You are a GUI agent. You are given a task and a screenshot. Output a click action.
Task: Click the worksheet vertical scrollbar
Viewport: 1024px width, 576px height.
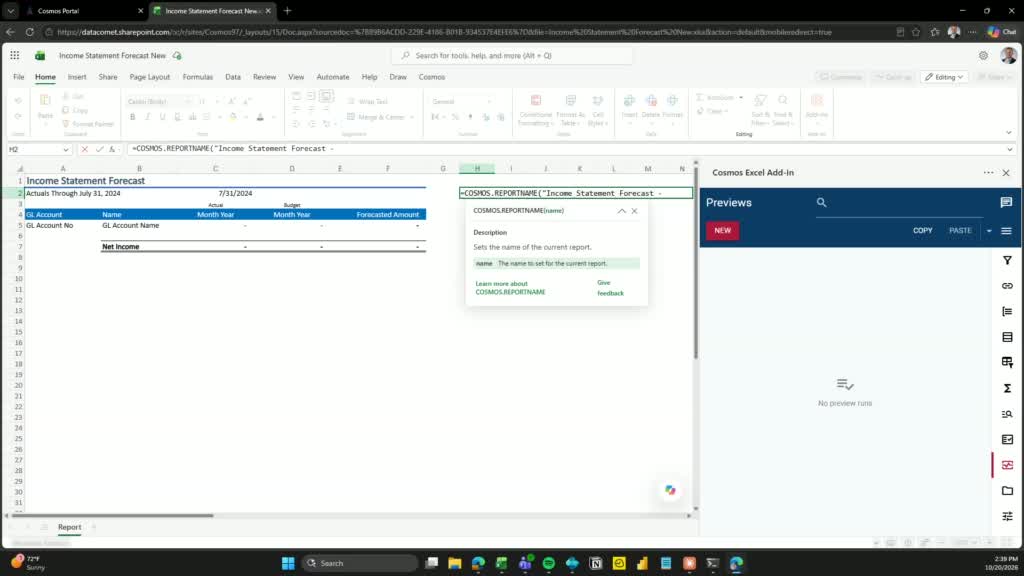(x=696, y=261)
